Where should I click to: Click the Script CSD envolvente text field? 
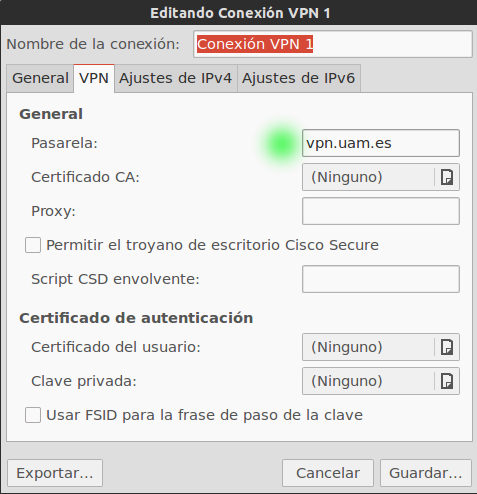[381, 279]
